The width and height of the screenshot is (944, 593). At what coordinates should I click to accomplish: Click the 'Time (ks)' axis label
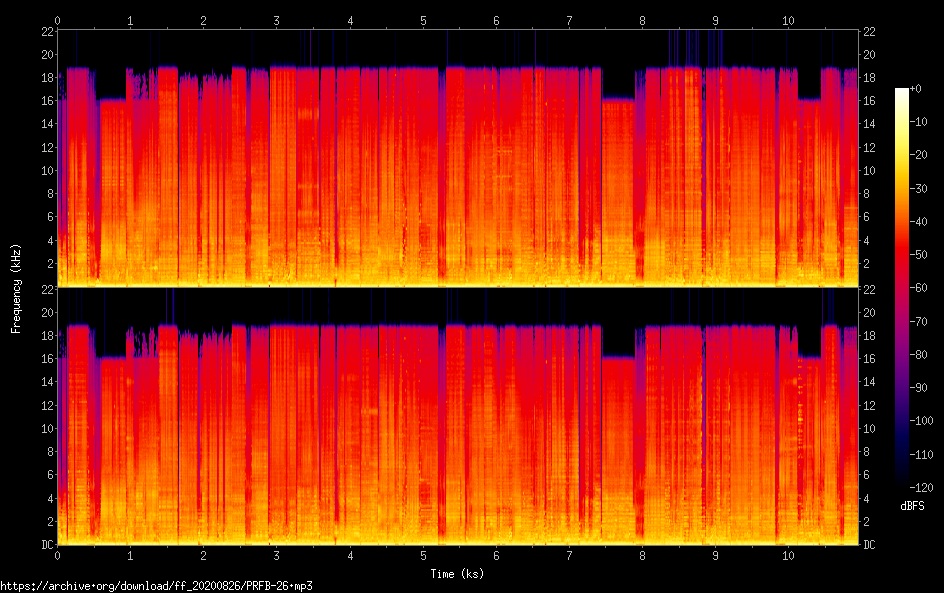pos(457,574)
